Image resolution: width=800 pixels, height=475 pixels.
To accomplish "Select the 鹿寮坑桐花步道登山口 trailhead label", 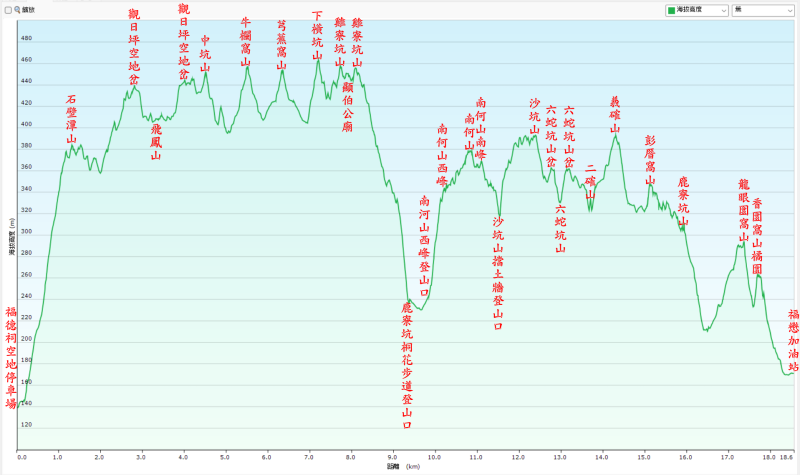I will [407, 366].
